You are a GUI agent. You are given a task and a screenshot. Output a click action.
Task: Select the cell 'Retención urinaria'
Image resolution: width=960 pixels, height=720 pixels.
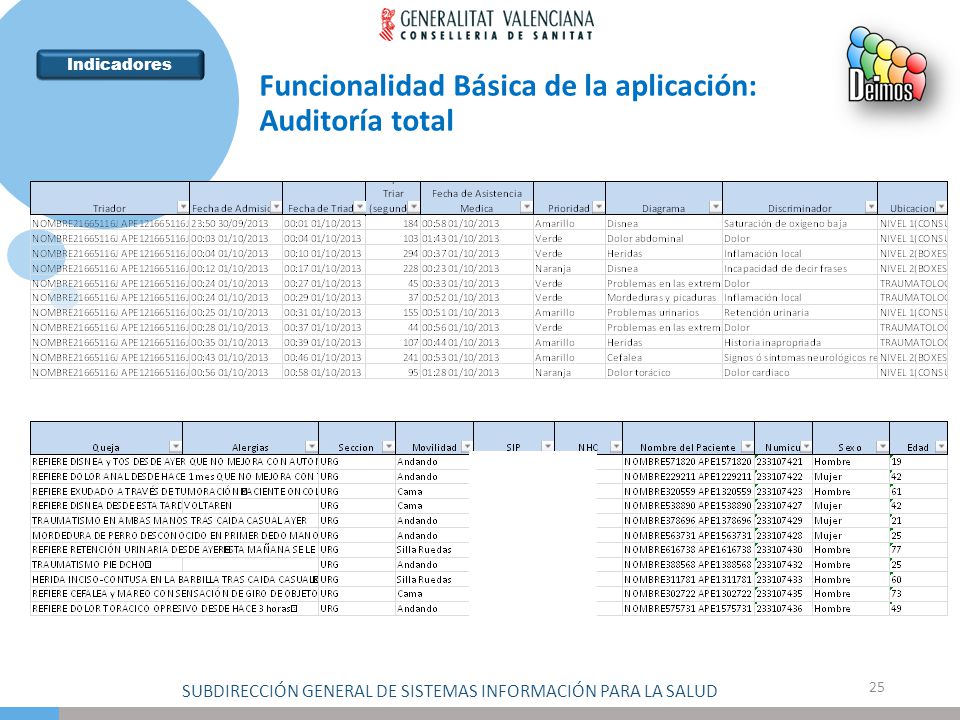pyautogui.click(x=800, y=312)
